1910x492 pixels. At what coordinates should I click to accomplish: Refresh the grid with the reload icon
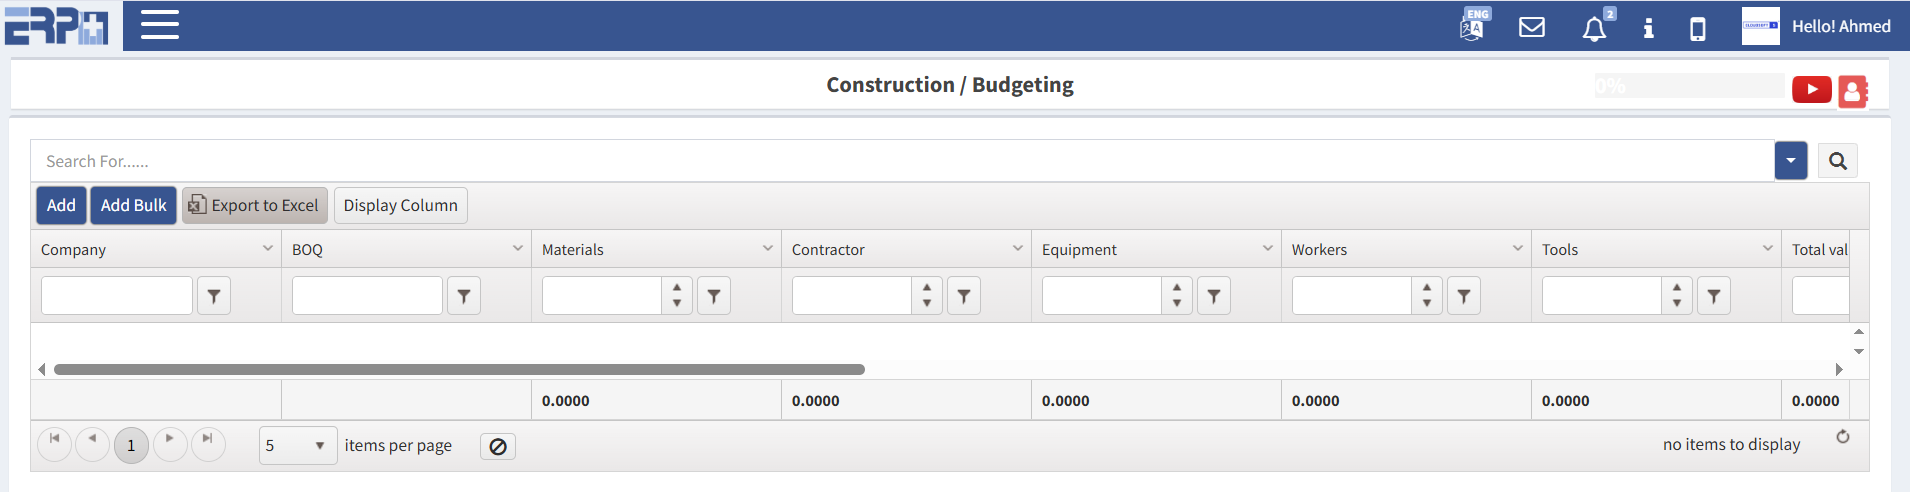(x=1843, y=437)
